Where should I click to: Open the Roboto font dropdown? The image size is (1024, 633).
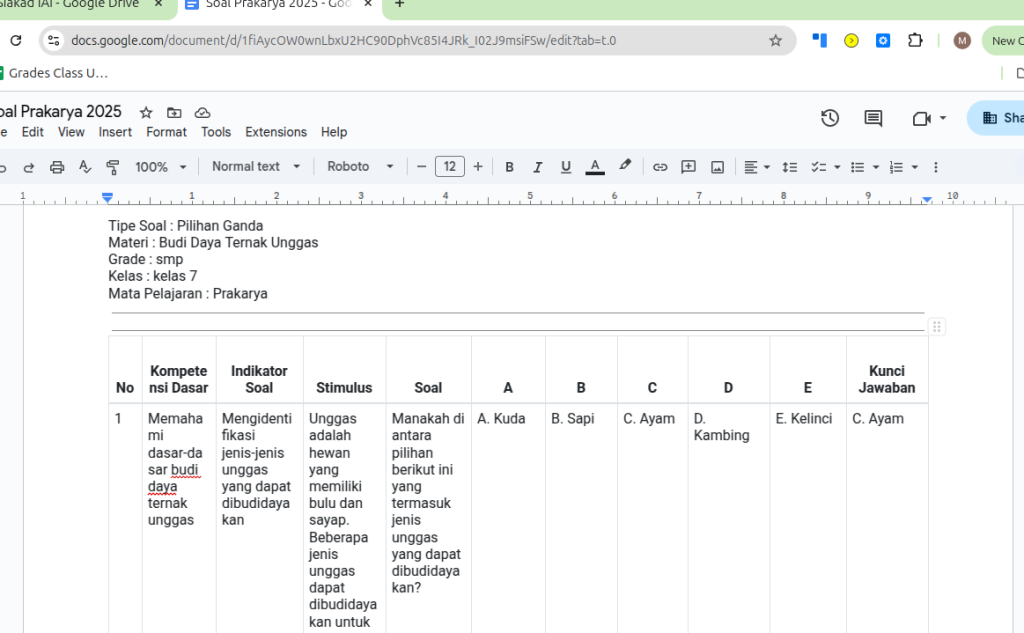pos(360,167)
